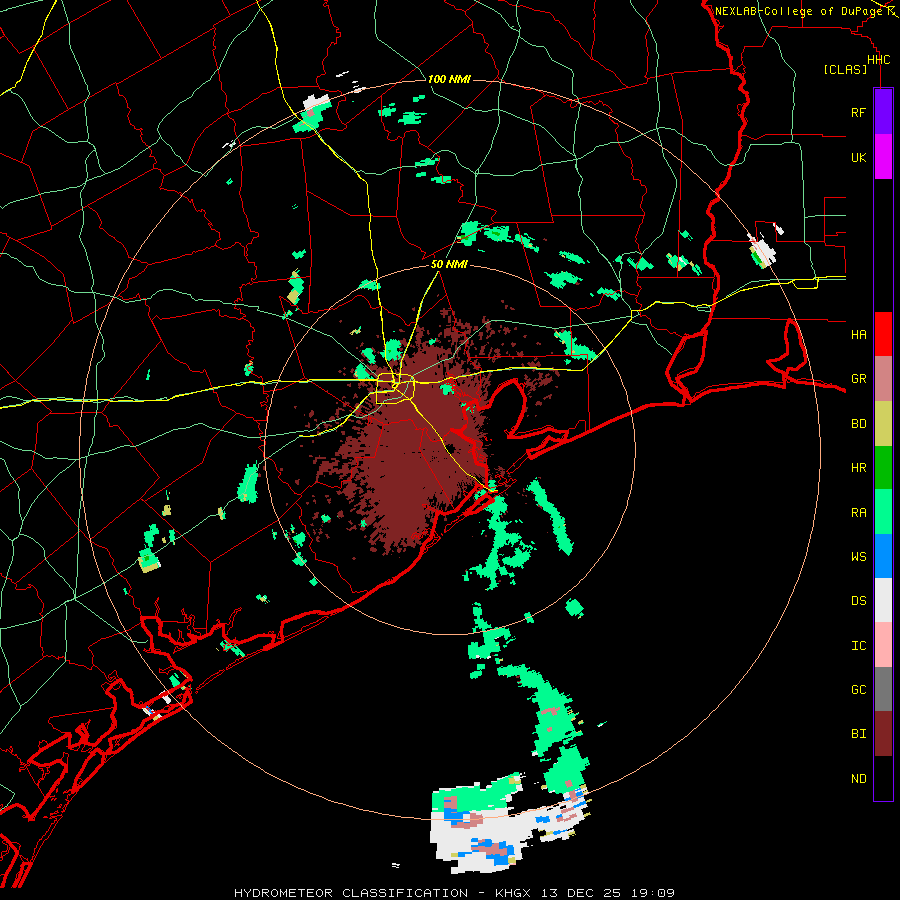Viewport: 900px width, 900px height.
Task: Pick the RA light green legend swatch
Action: click(883, 512)
